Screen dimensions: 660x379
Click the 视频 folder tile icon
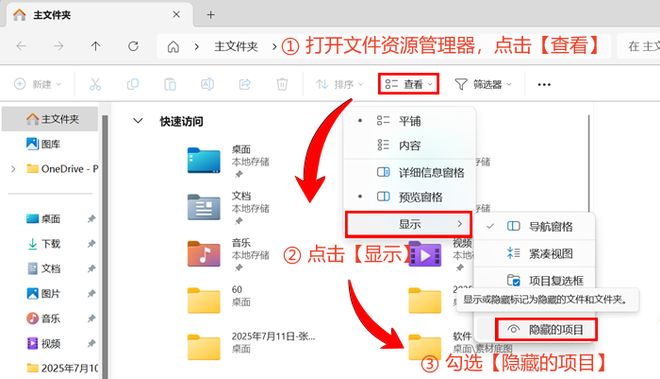[425, 254]
